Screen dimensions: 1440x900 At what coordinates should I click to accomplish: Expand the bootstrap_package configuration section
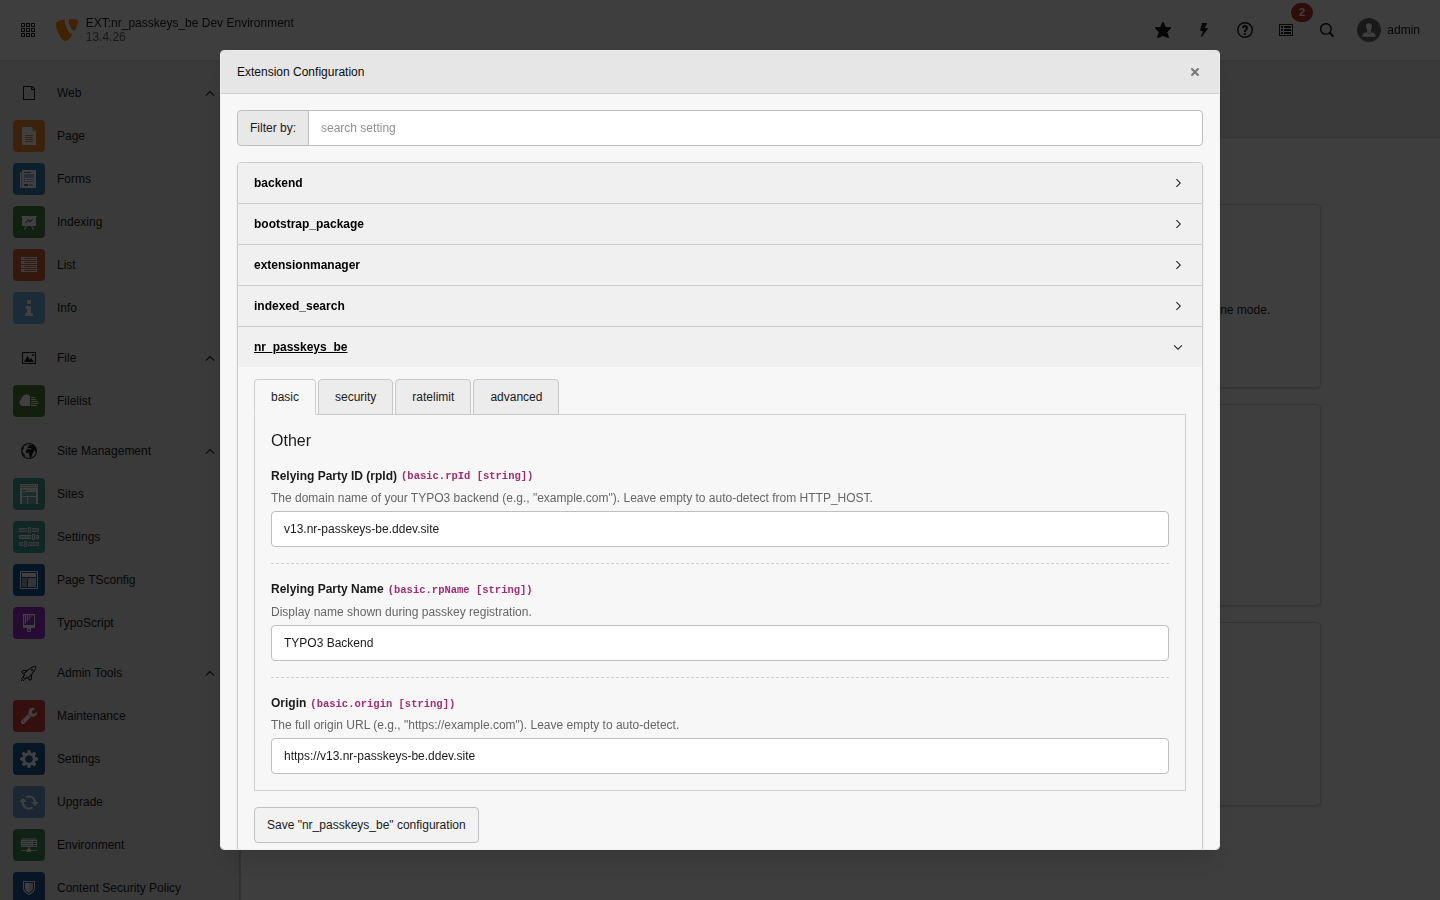[720, 224]
